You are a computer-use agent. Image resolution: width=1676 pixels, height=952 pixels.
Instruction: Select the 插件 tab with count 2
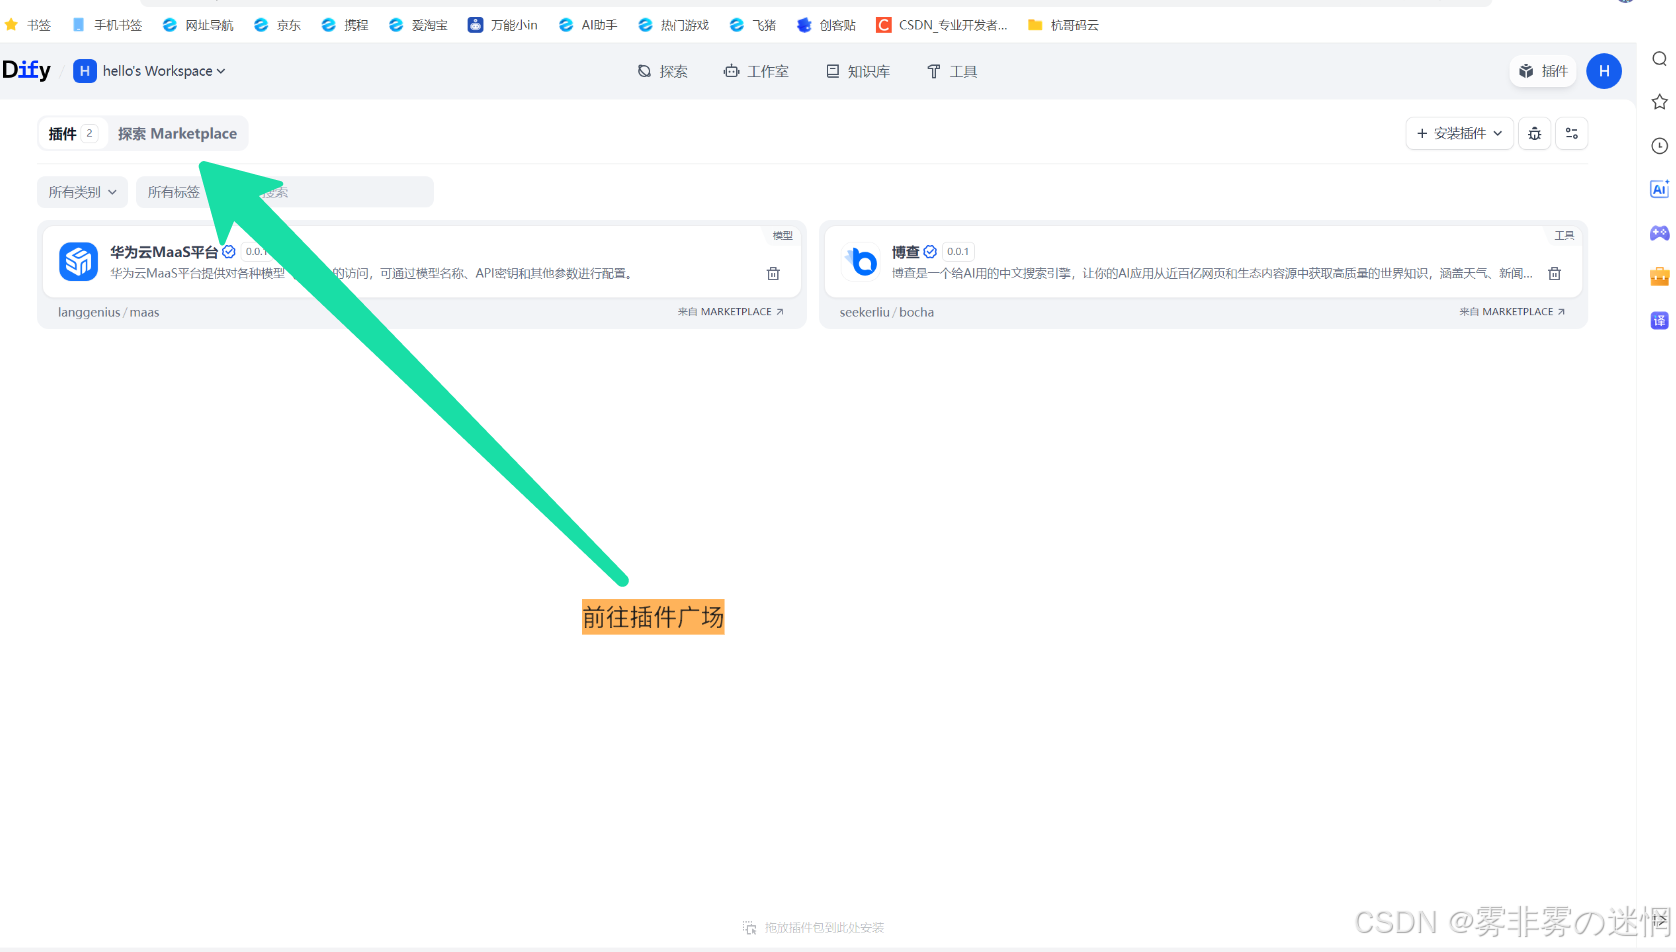pyautogui.click(x=72, y=133)
